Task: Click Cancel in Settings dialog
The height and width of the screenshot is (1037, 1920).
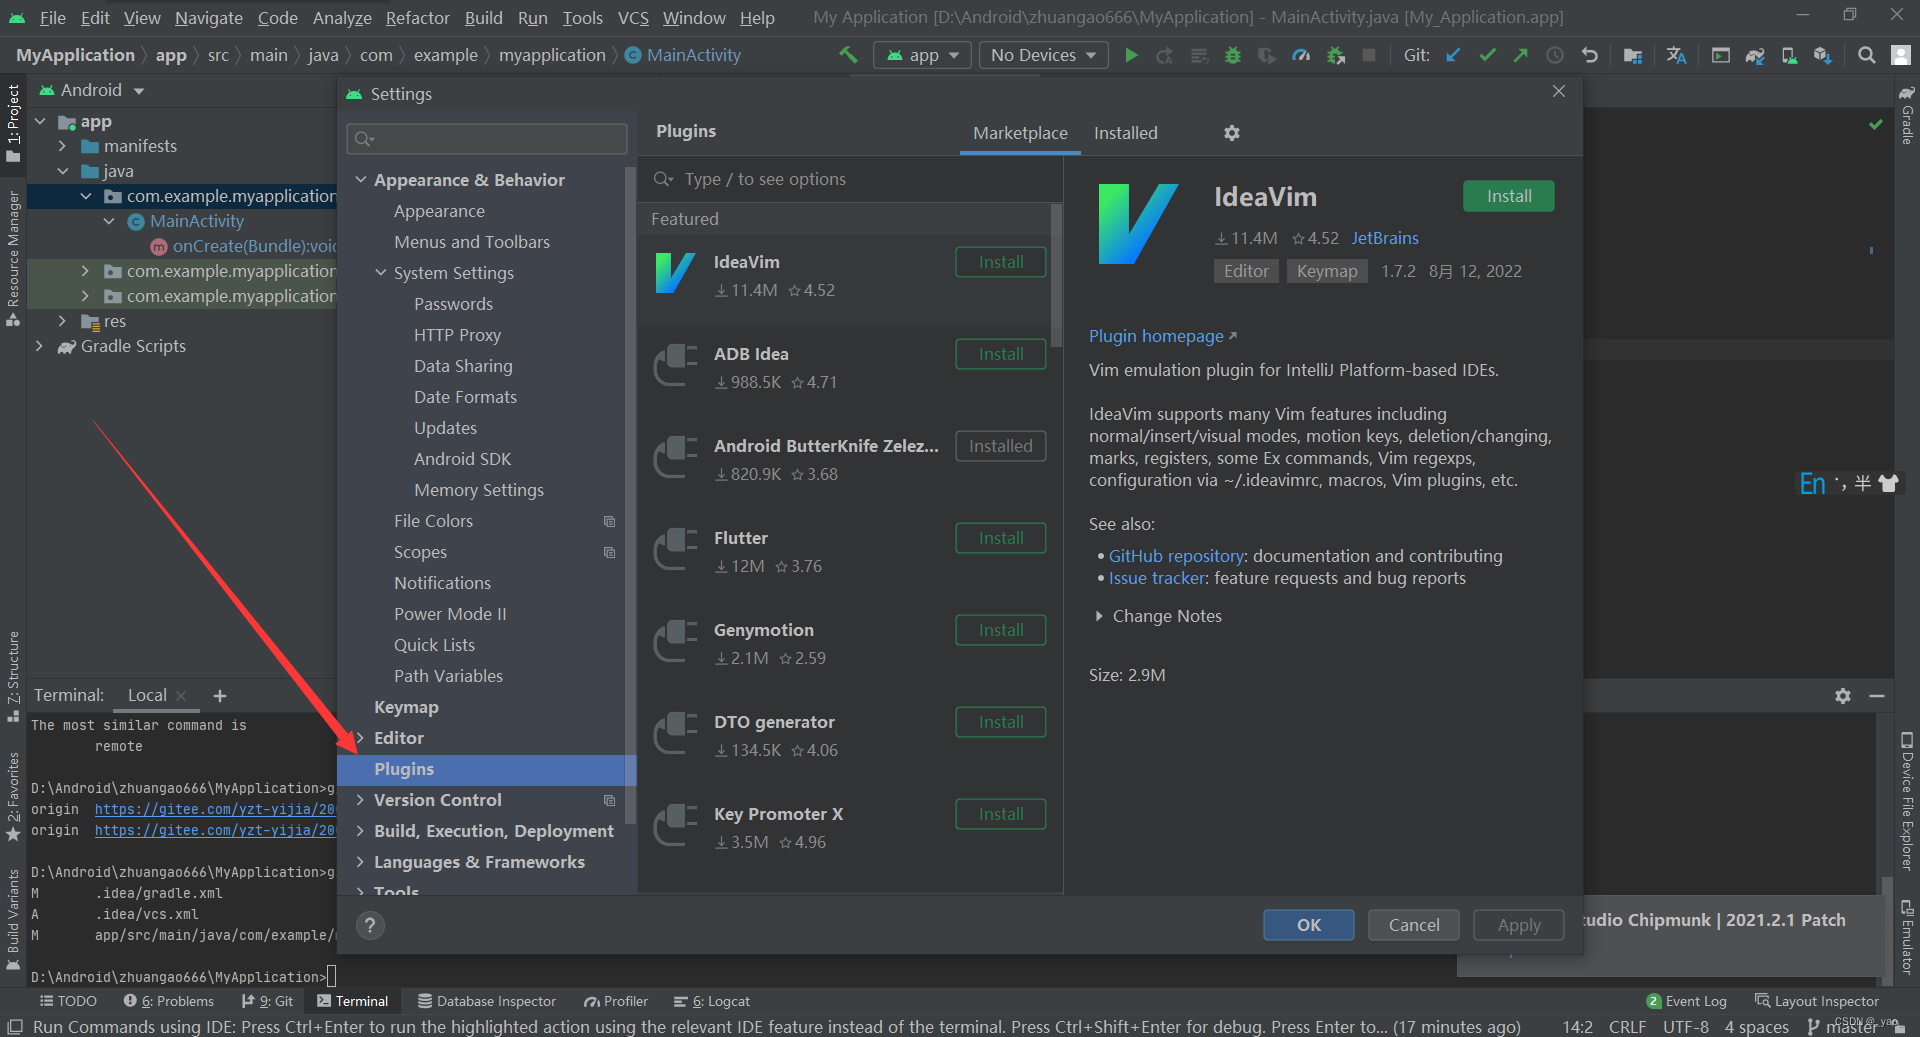Action: point(1413,925)
